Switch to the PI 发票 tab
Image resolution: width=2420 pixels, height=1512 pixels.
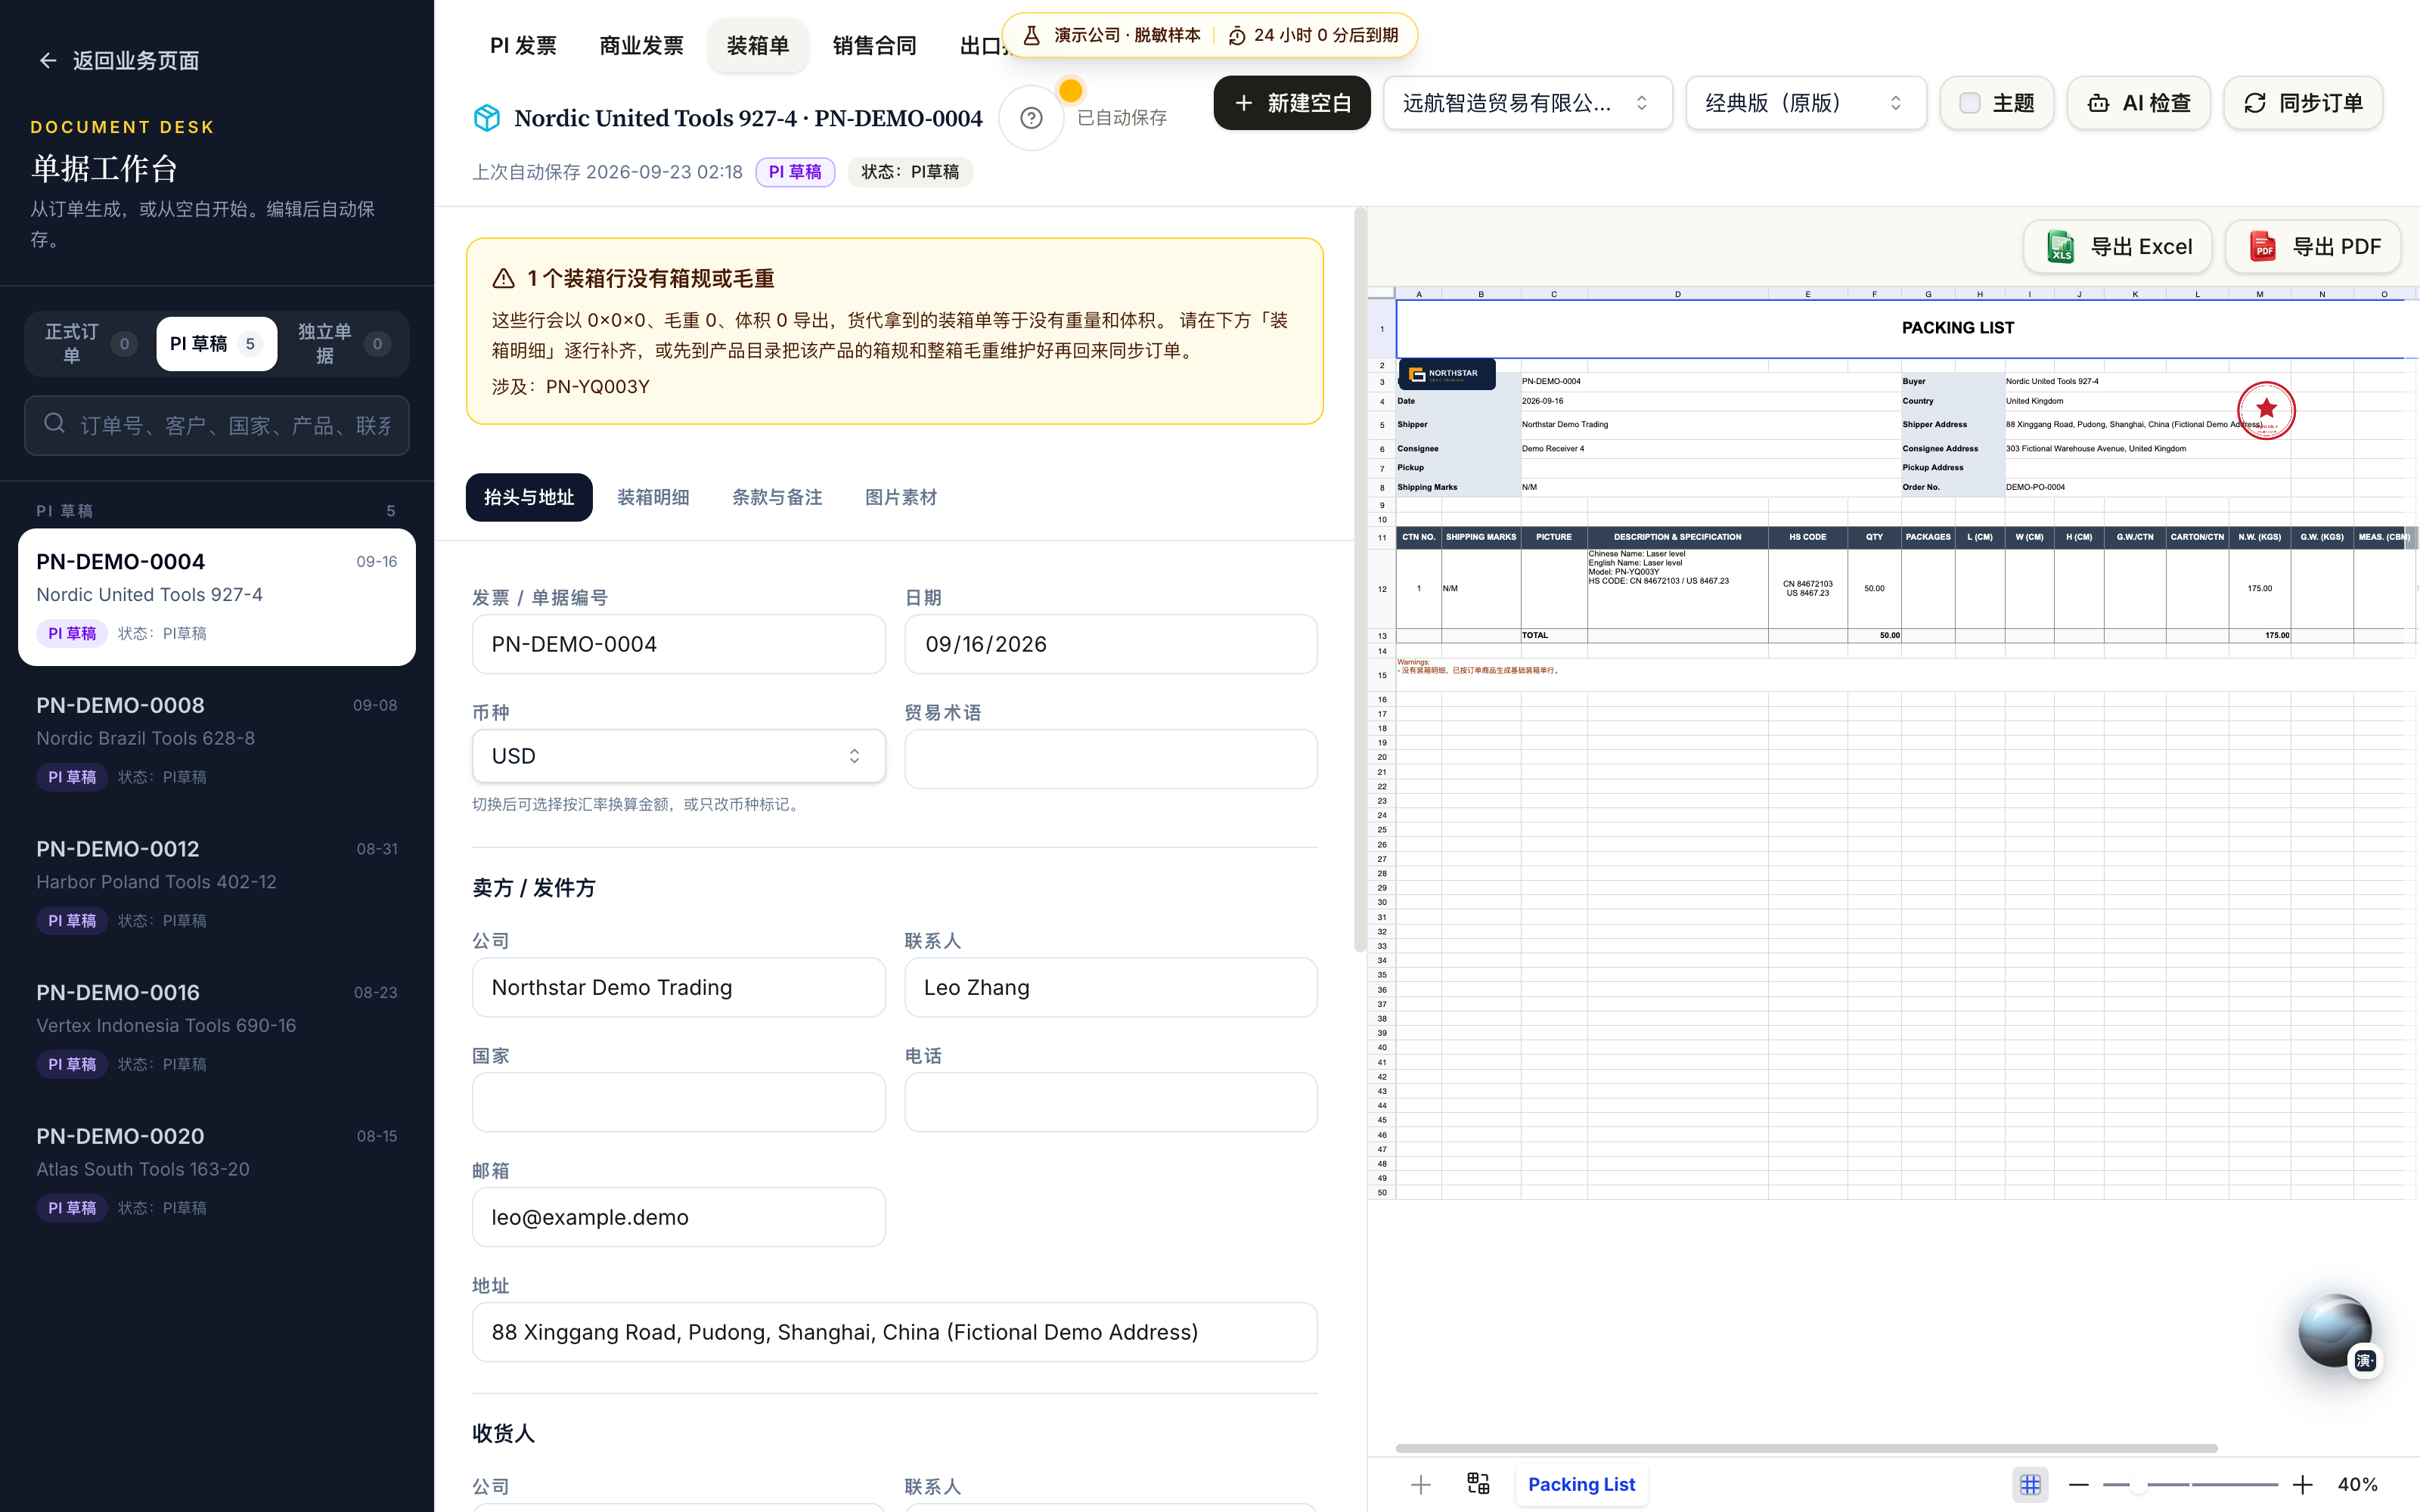coord(522,46)
